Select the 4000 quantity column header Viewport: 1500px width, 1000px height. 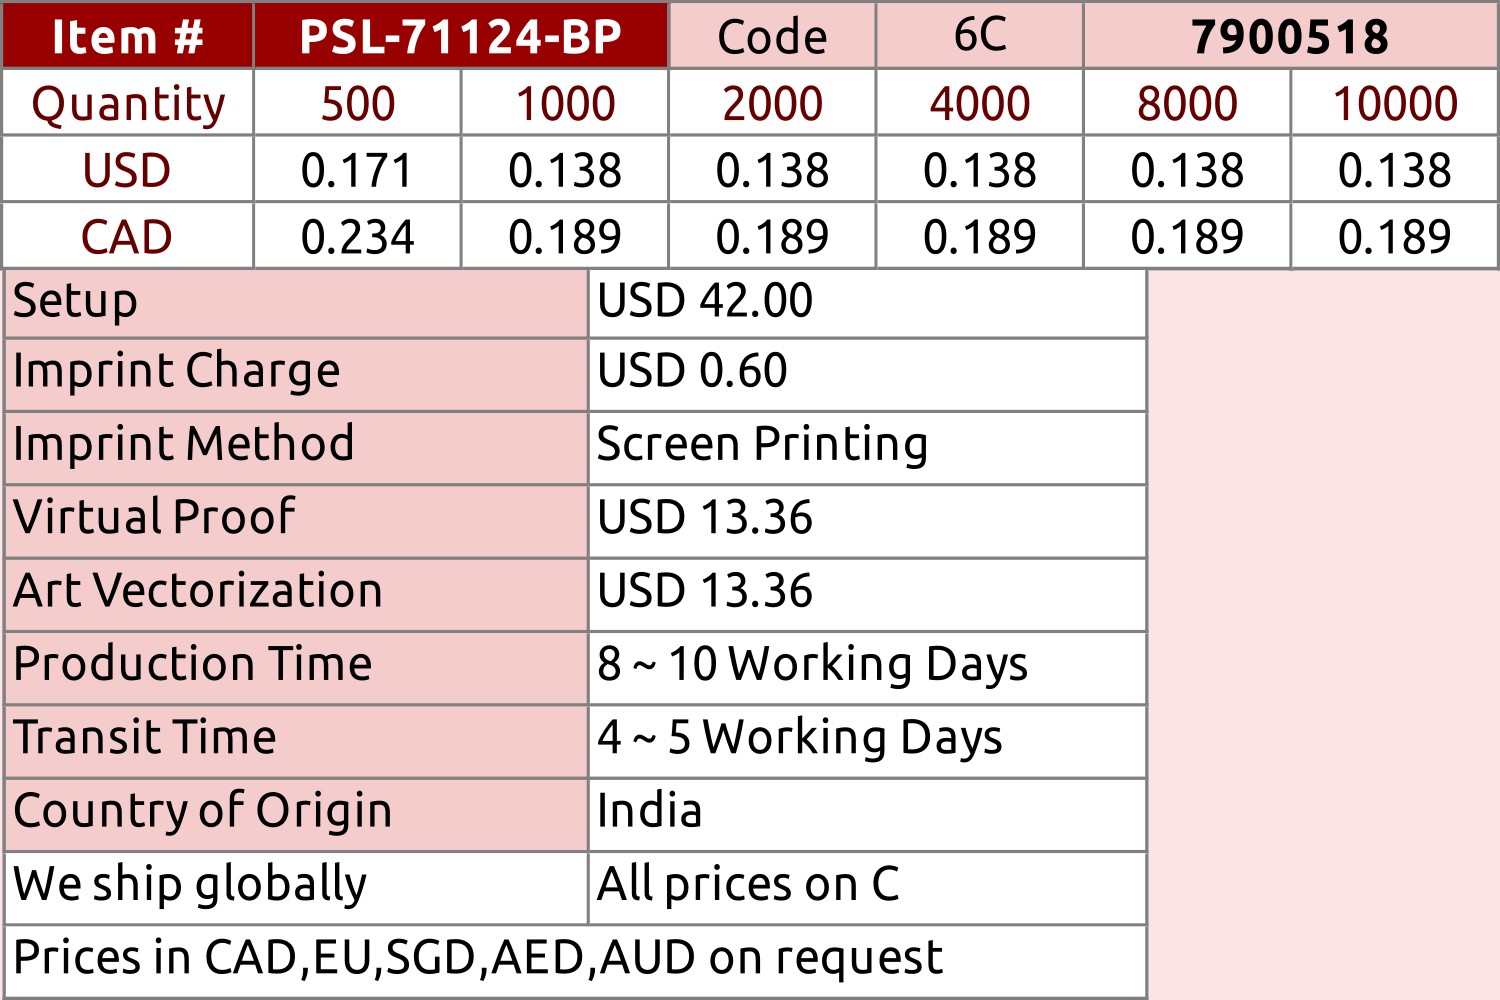980,102
